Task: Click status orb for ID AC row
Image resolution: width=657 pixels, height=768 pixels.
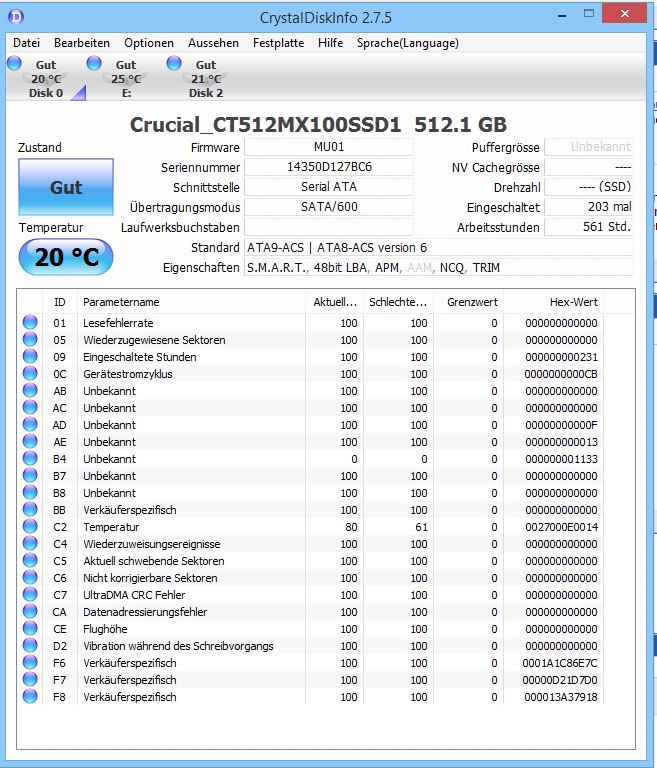Action: (30, 407)
